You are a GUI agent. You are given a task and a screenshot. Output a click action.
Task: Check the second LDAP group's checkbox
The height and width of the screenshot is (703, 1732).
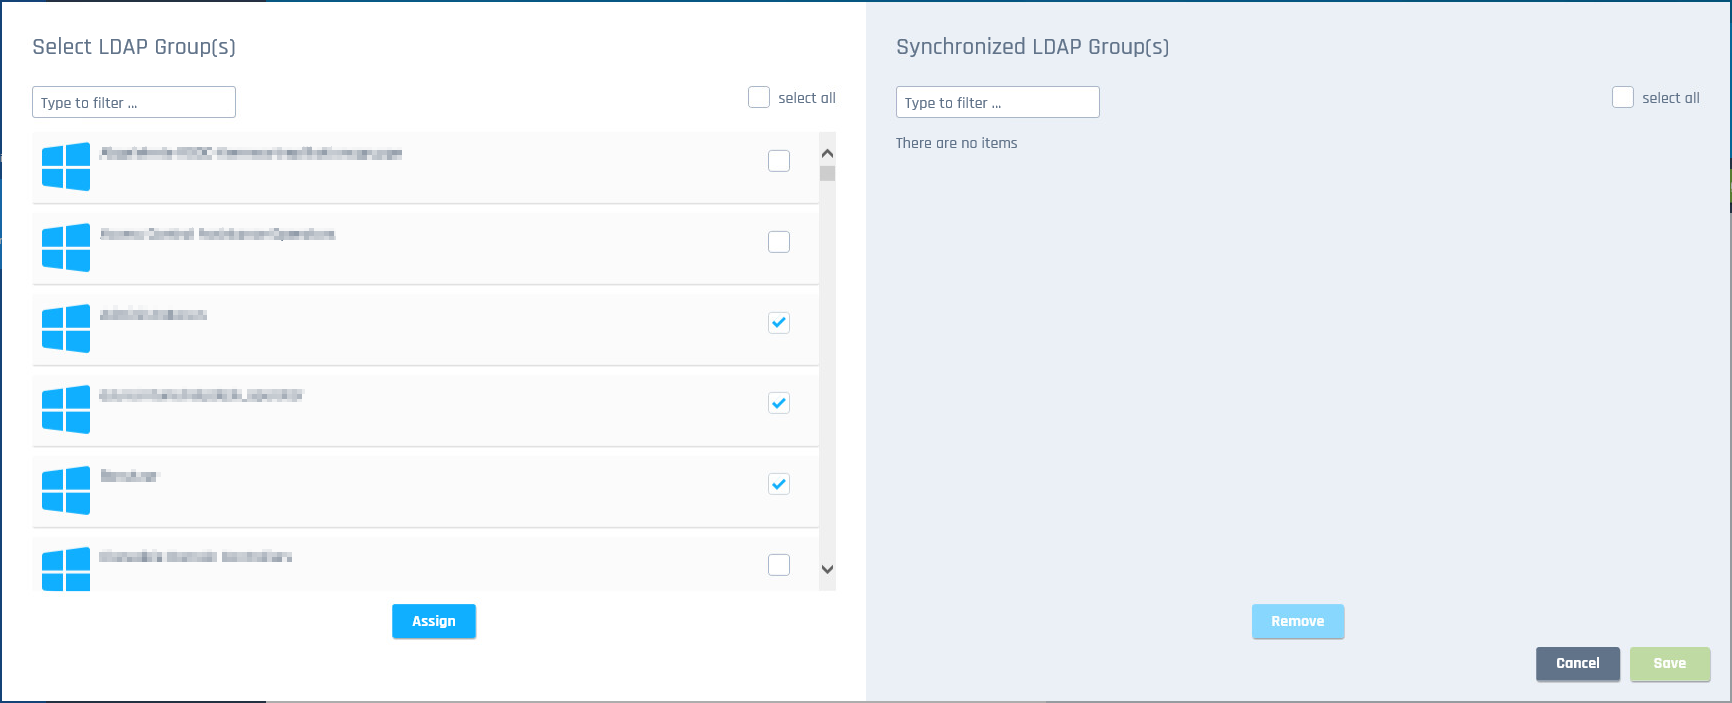[779, 242]
